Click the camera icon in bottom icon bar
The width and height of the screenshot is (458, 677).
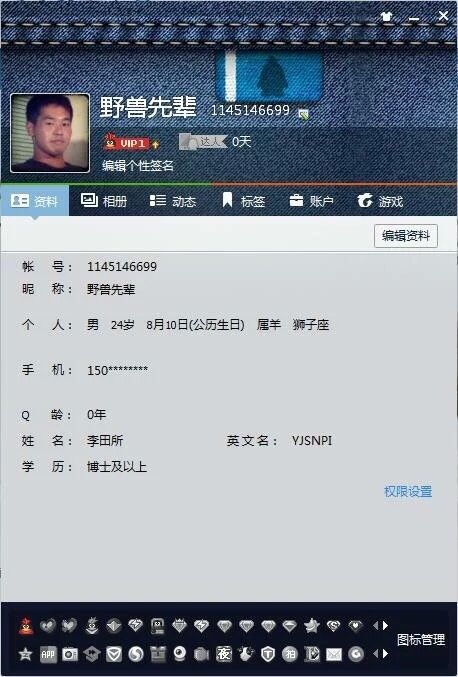(x=69, y=655)
